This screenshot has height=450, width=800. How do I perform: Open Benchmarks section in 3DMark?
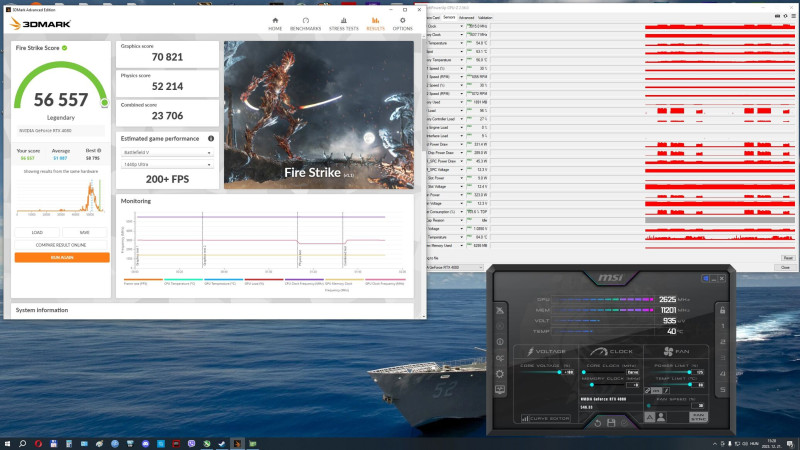click(307, 23)
